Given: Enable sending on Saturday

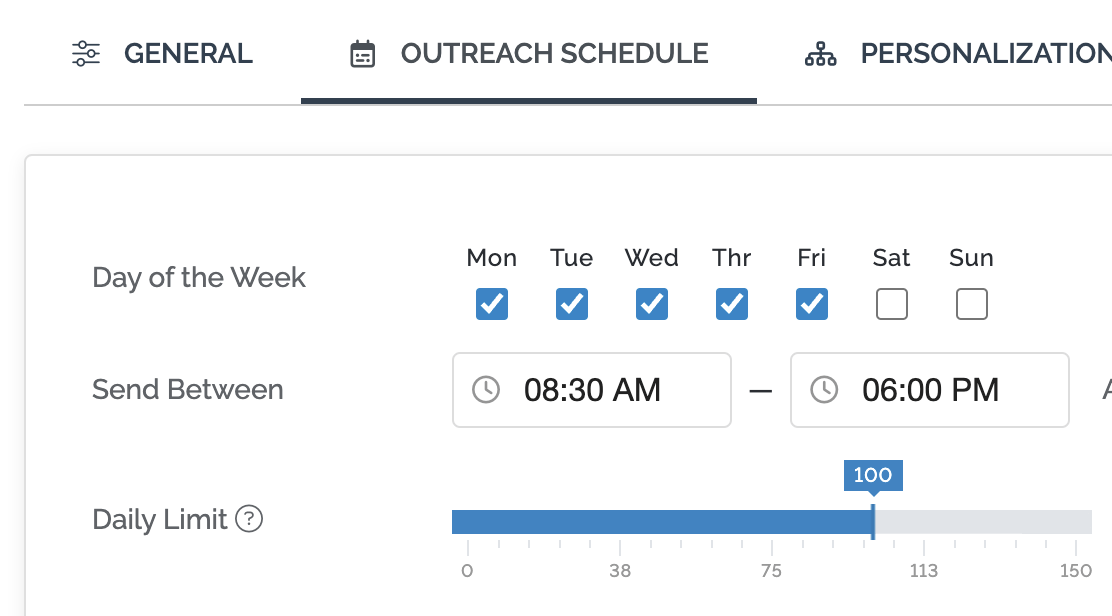Looking at the screenshot, I should tap(891, 304).
